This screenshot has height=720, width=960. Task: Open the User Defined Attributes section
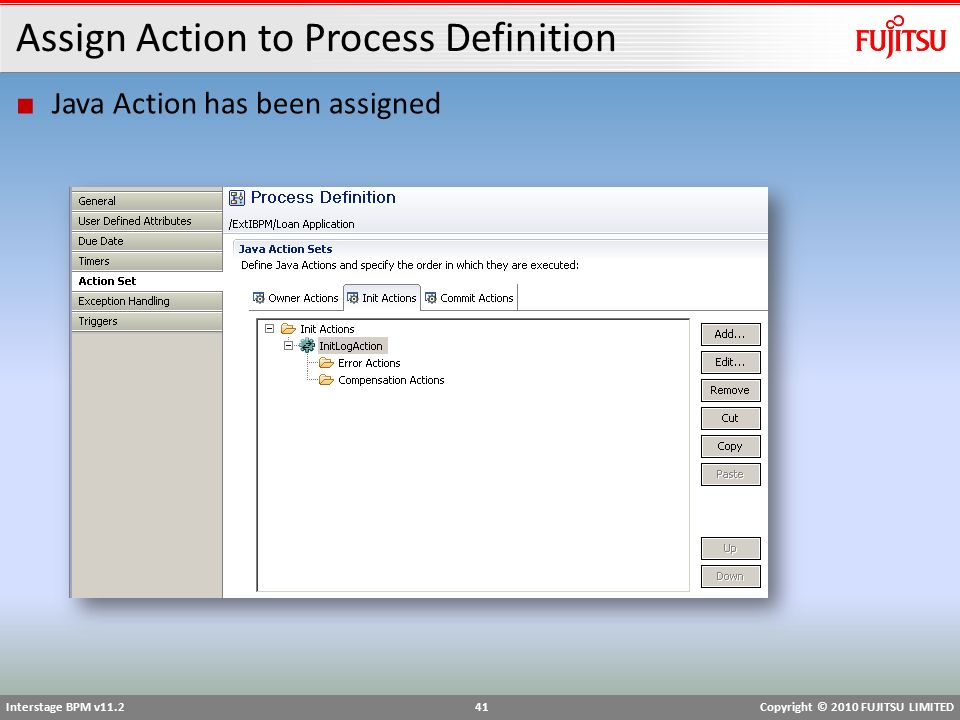click(x=147, y=221)
